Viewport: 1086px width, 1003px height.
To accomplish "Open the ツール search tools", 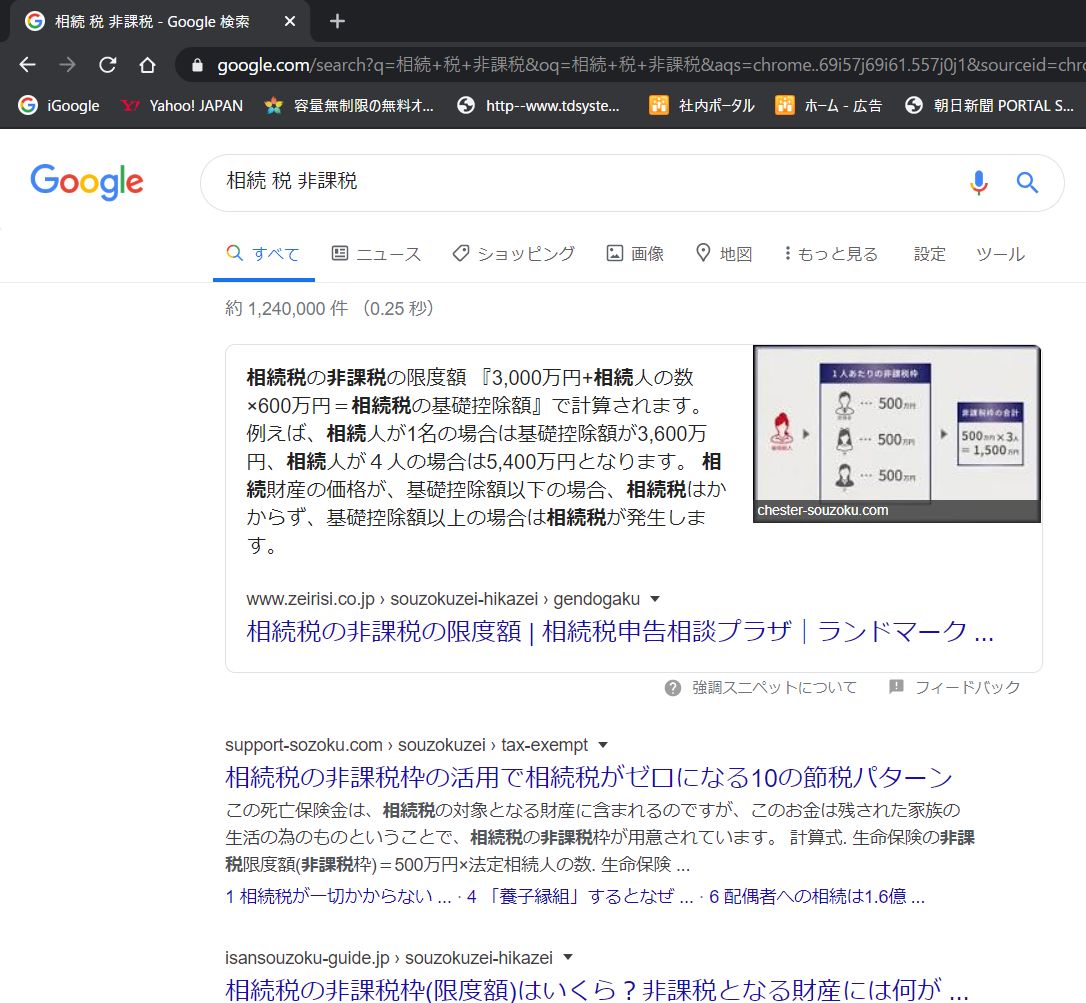I will [x=1000, y=254].
